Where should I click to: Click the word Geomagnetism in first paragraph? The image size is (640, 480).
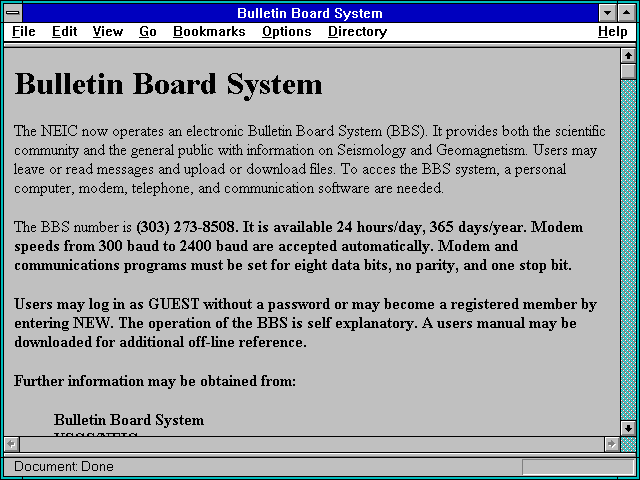tap(481, 151)
